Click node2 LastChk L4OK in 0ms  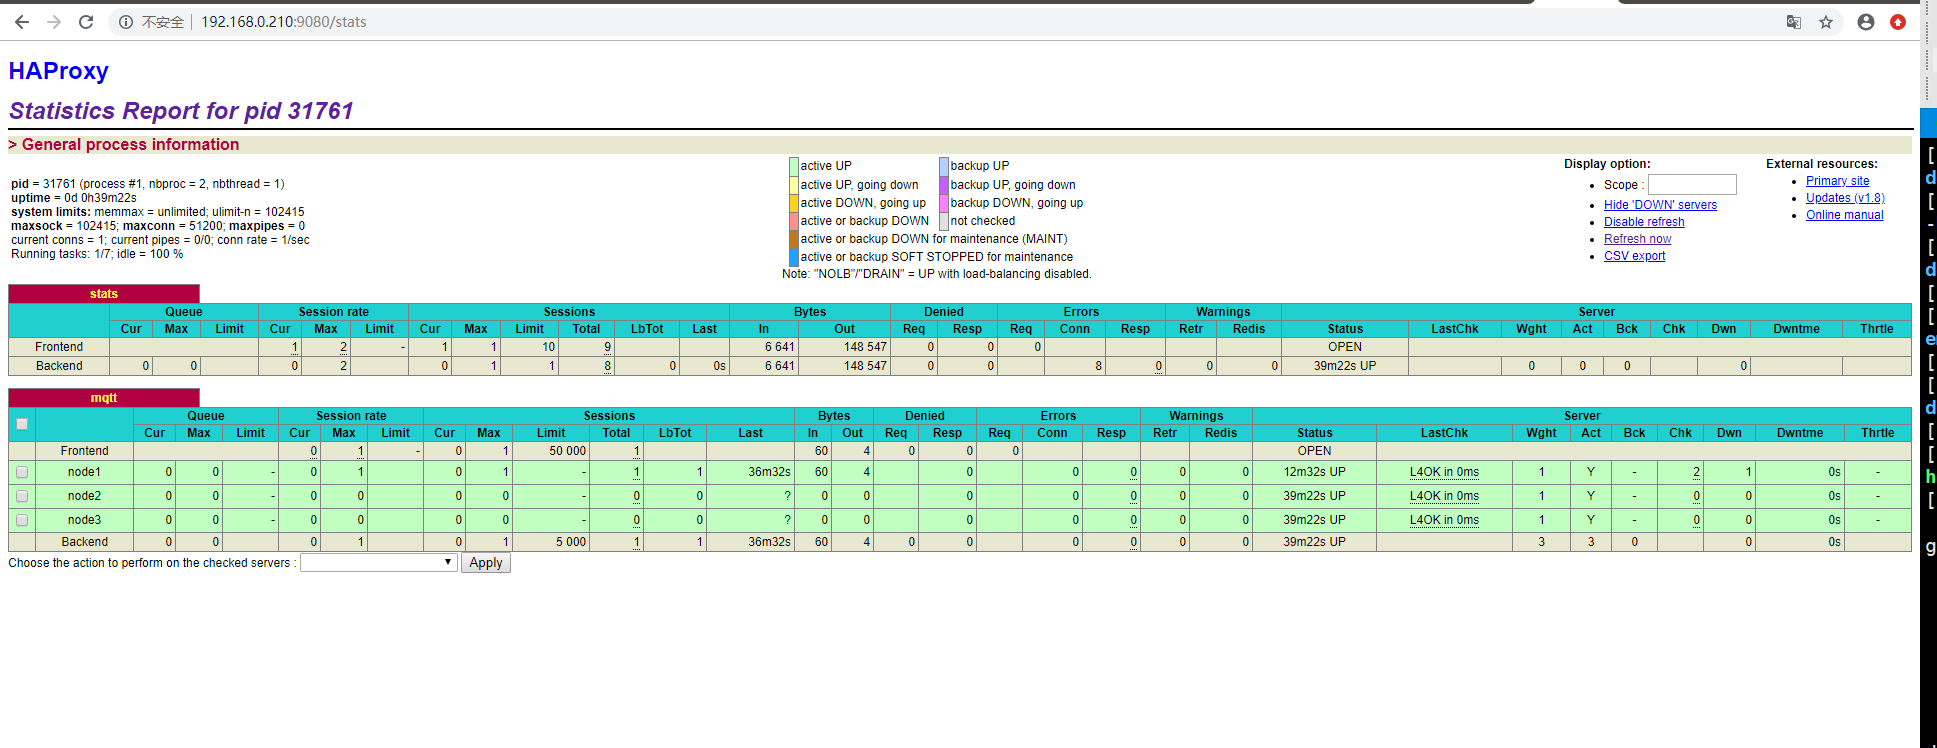point(1444,496)
